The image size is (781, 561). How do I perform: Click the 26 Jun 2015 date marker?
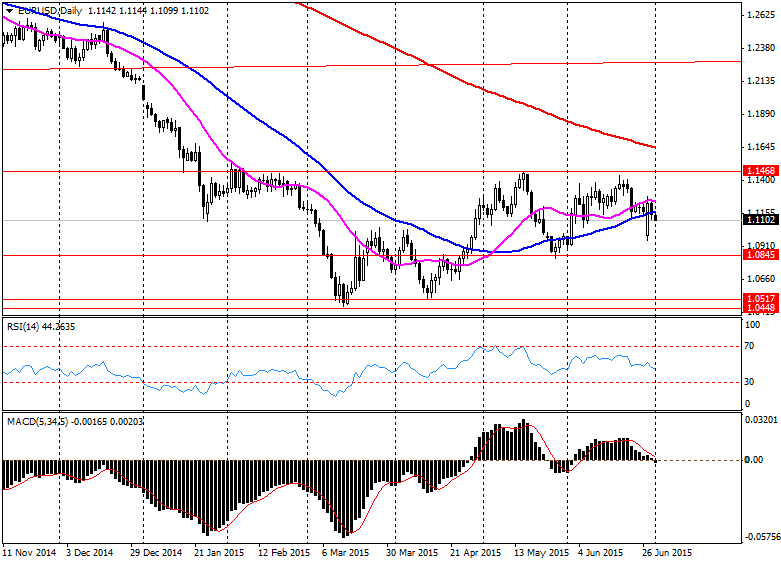click(666, 552)
